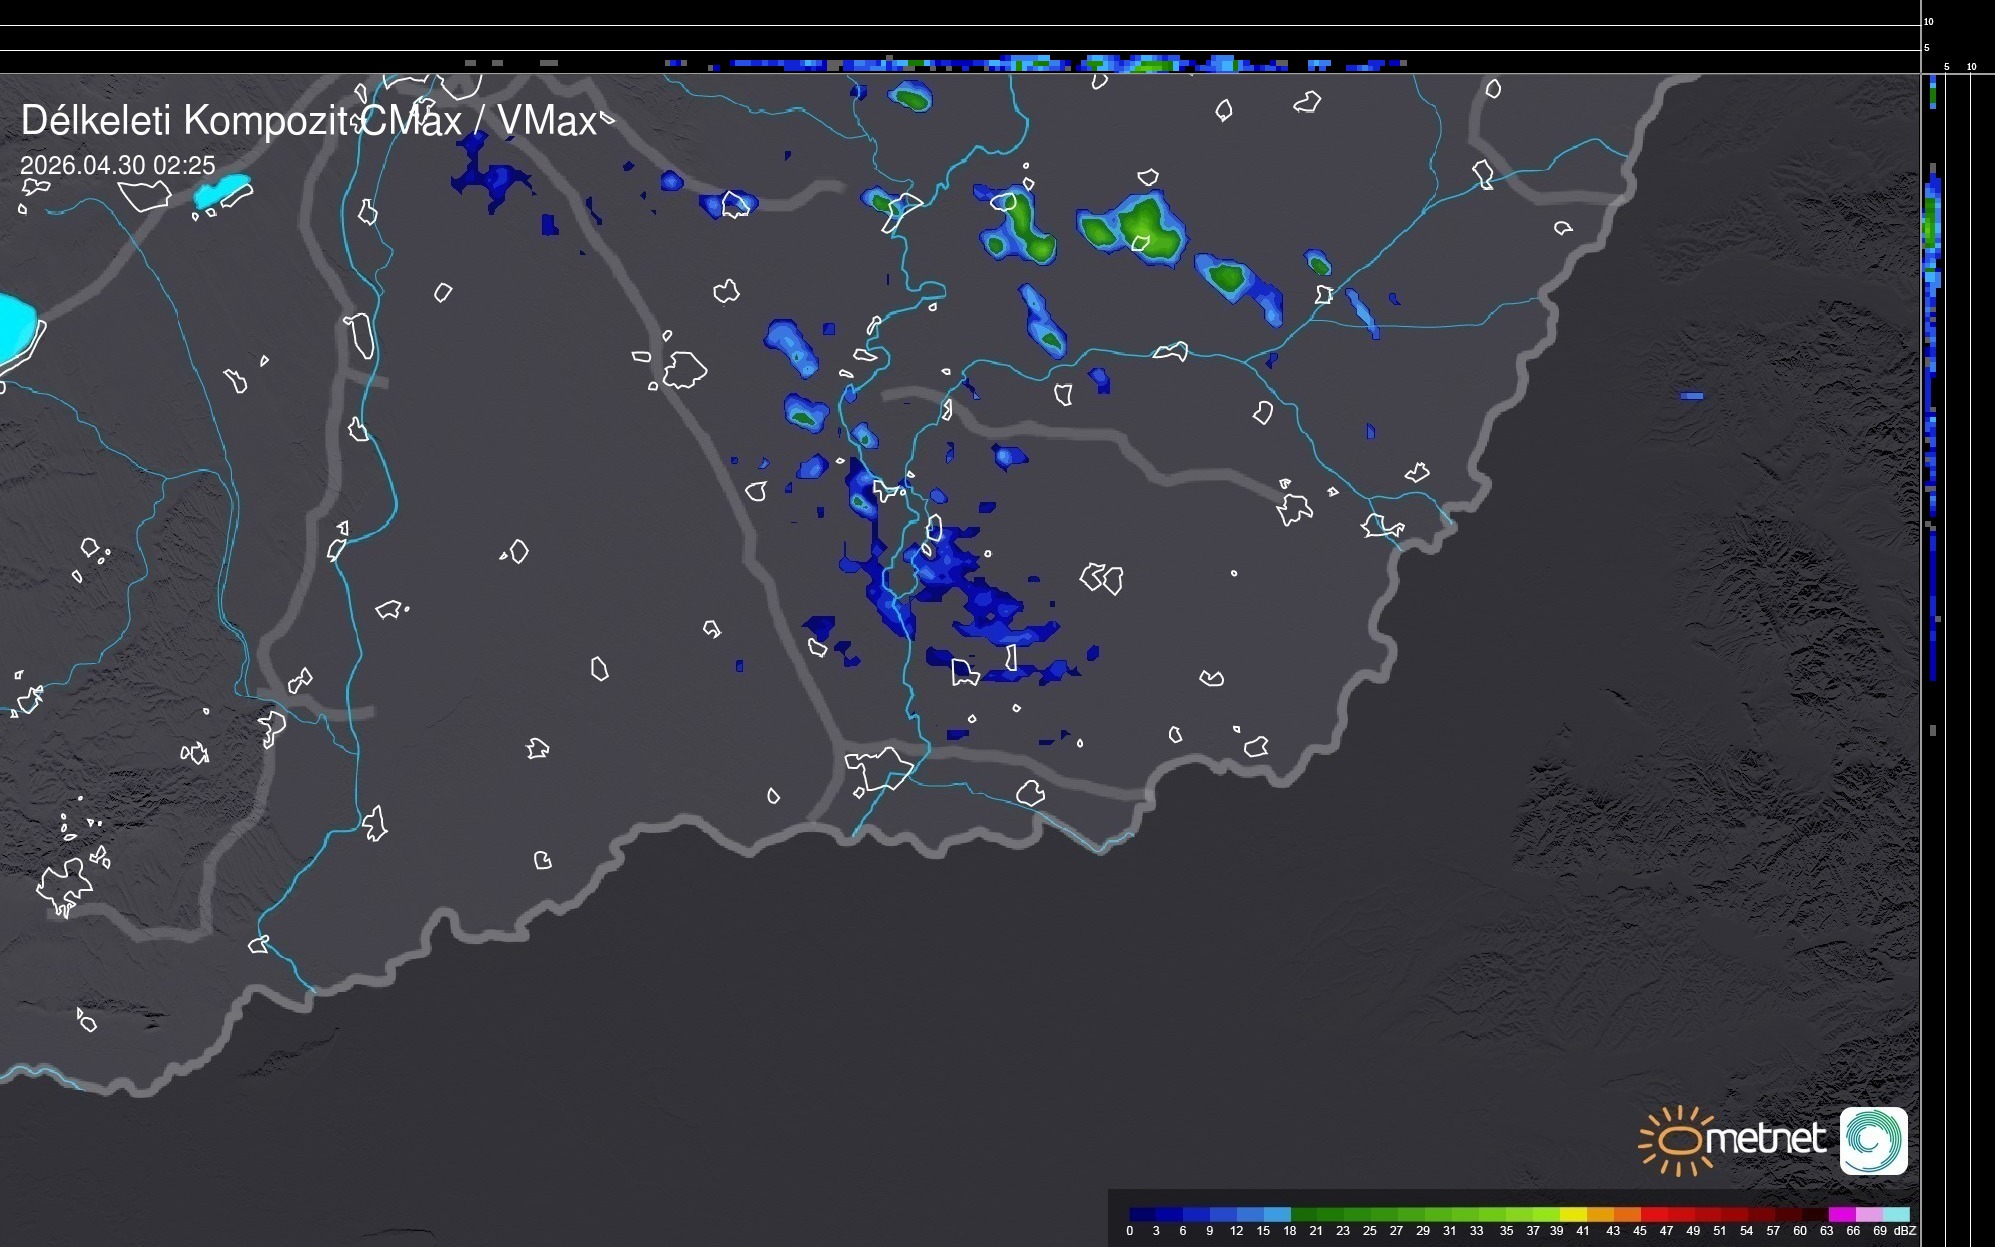The image size is (1995, 1247).
Task: Click the teal swirl app icon
Action: 1873,1140
